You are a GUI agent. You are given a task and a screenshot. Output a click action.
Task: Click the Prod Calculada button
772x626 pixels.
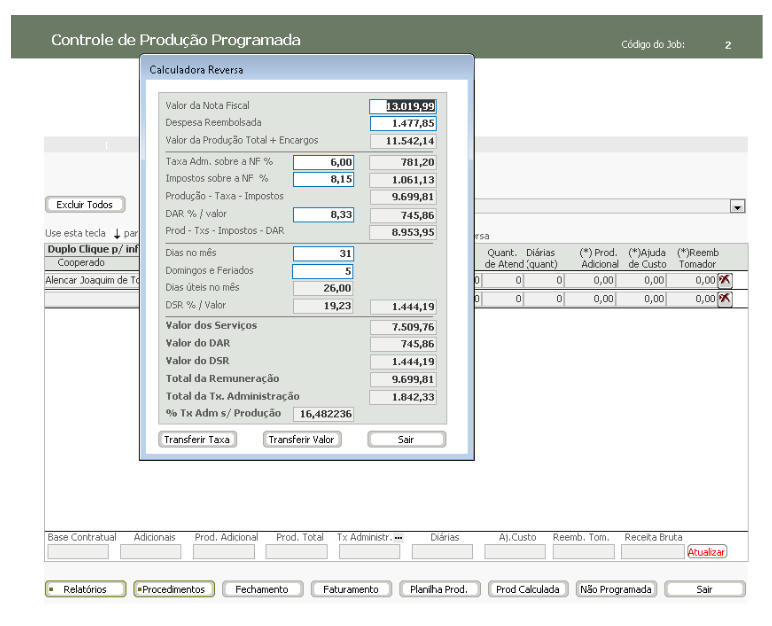click(529, 589)
